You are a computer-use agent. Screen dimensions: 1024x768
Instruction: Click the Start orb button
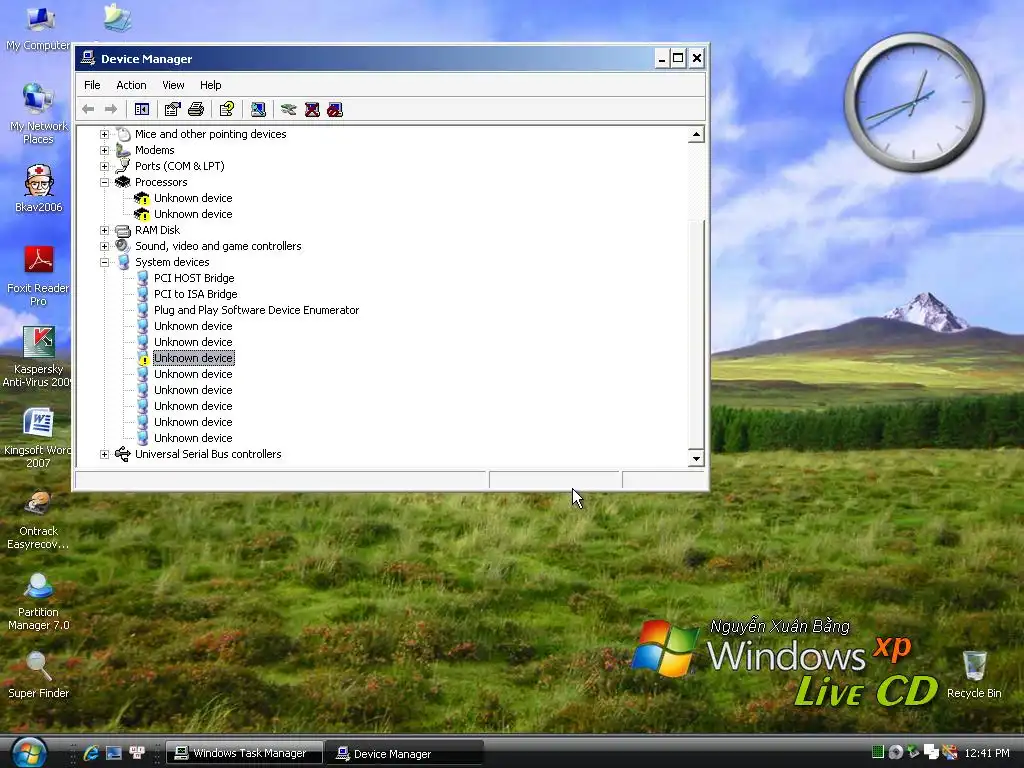(x=29, y=752)
